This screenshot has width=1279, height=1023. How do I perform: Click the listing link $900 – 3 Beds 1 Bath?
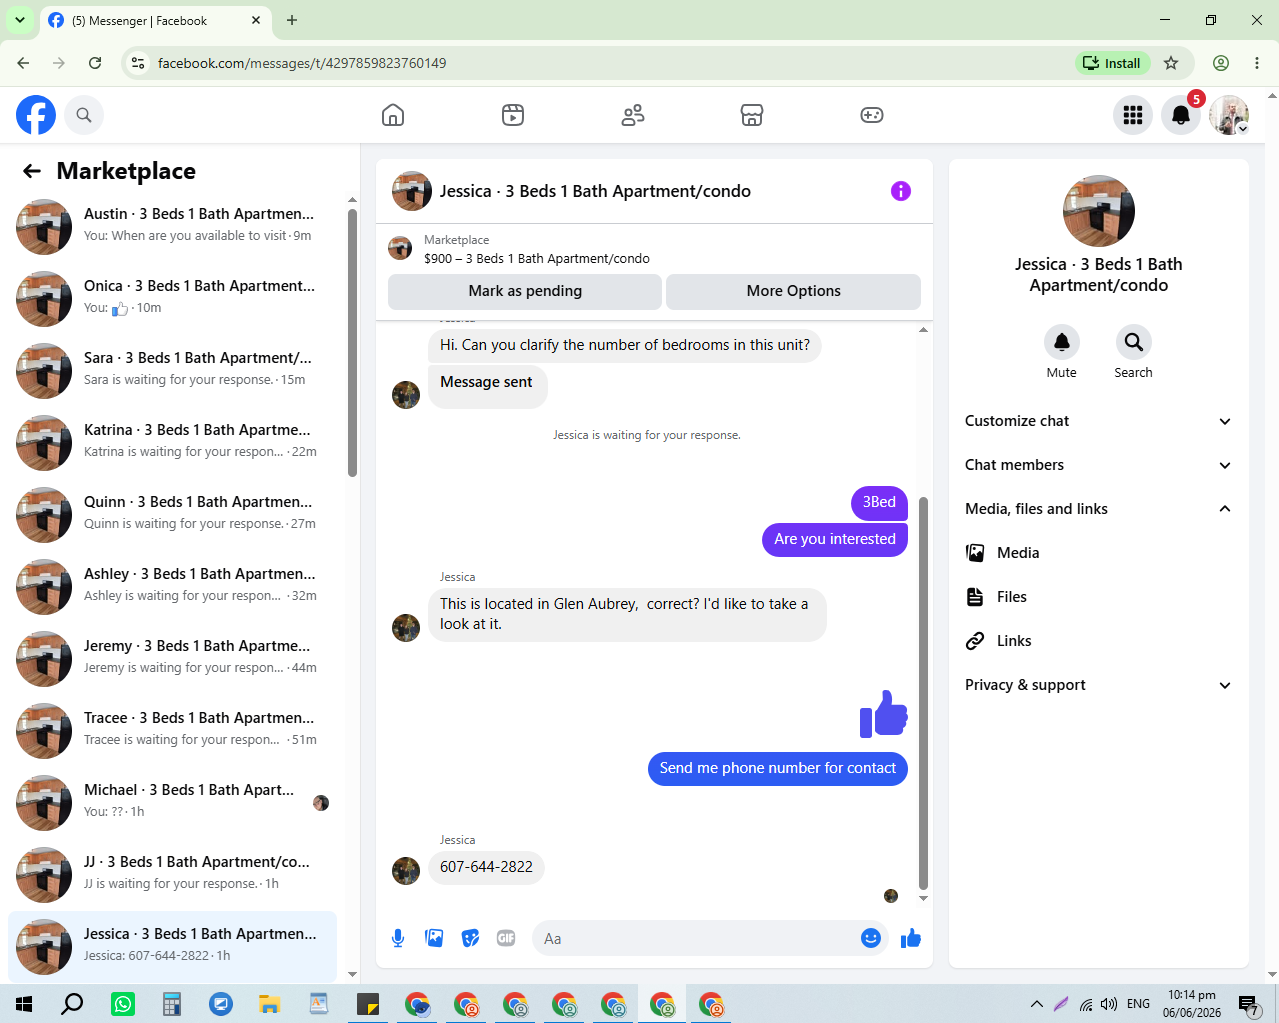(x=537, y=259)
